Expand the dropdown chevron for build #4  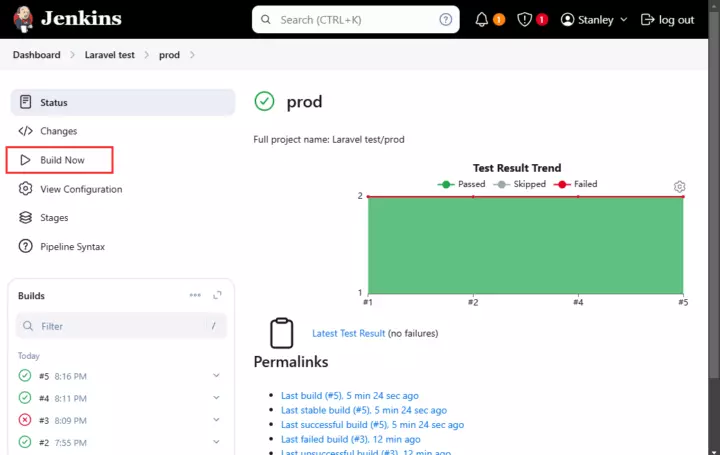(x=216, y=398)
